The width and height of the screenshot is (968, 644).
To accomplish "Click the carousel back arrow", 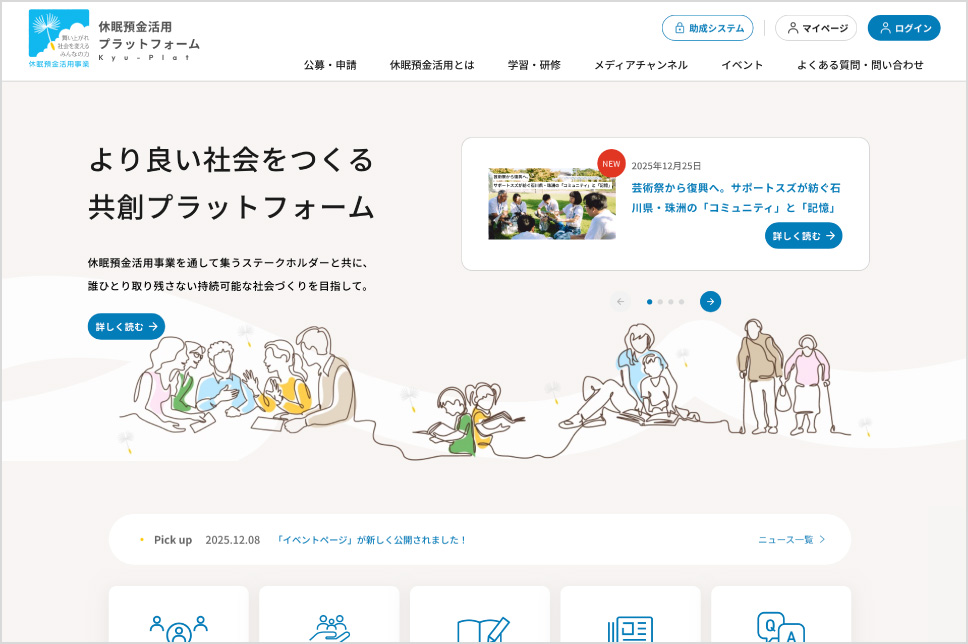I will coord(620,301).
